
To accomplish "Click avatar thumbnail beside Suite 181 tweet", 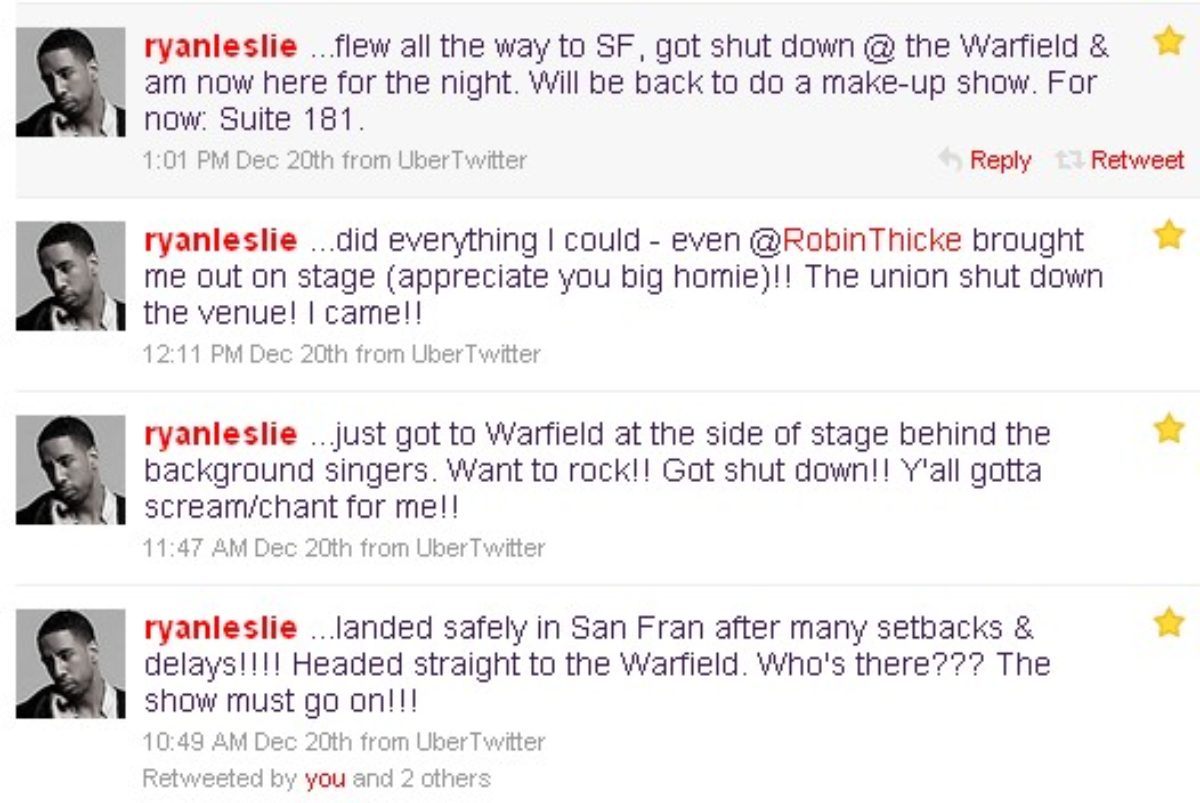I will point(70,82).
